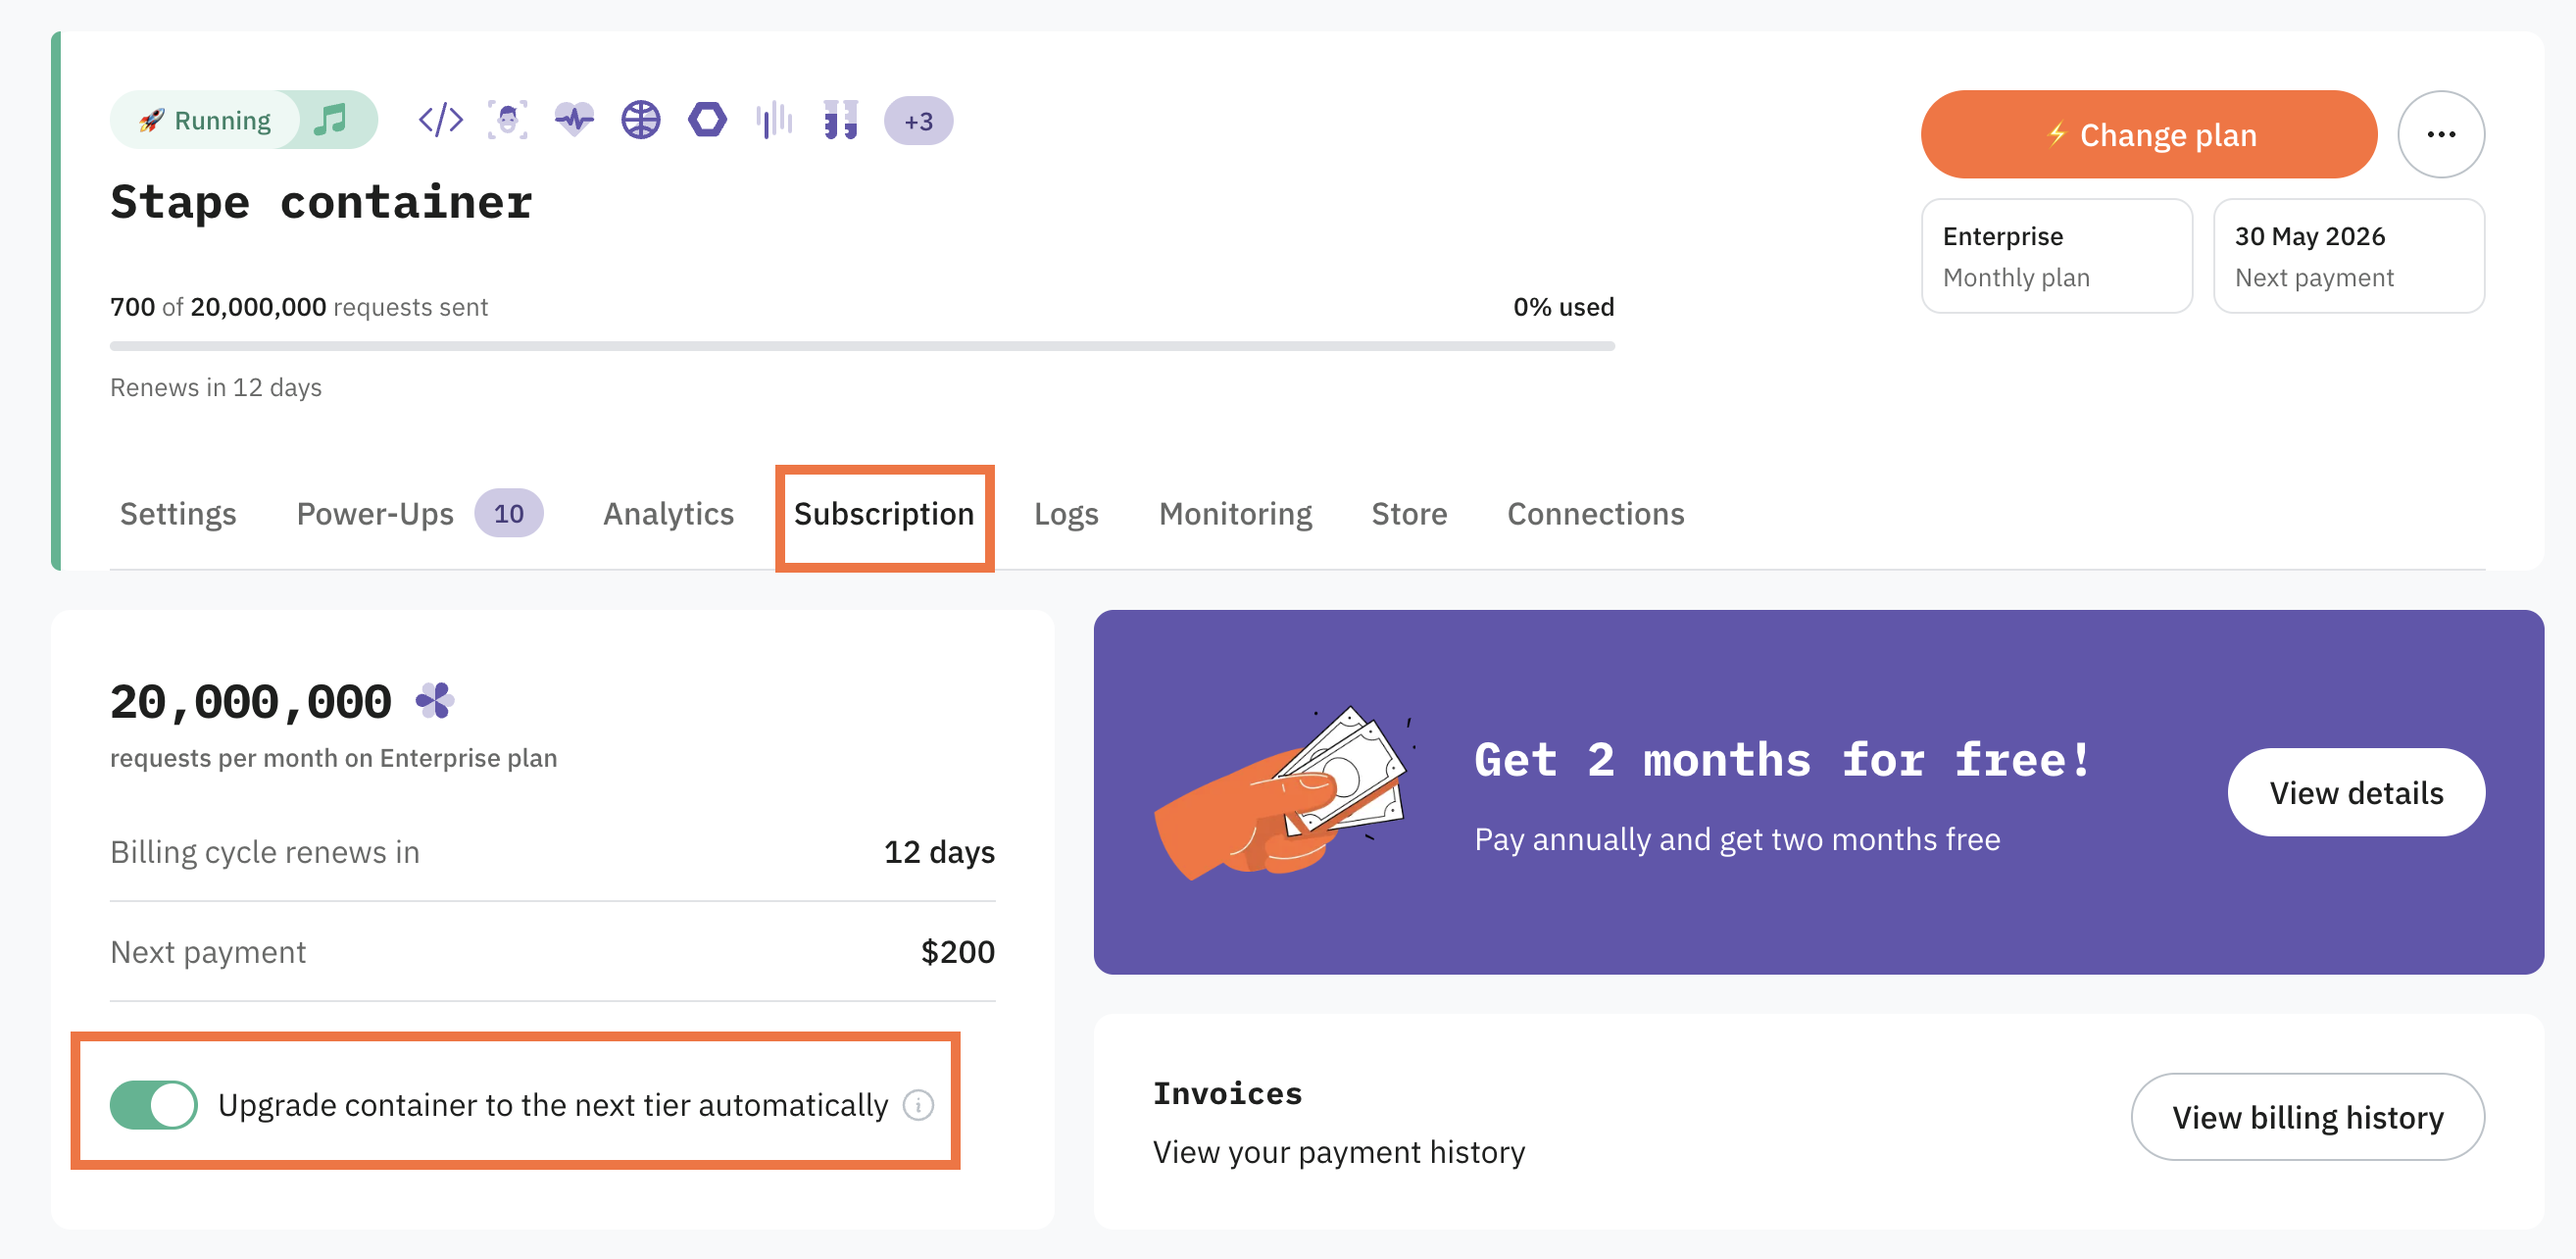Screen dimensions: 2576x1259
Task: Click the "$200" next payment value
Action: (957, 952)
